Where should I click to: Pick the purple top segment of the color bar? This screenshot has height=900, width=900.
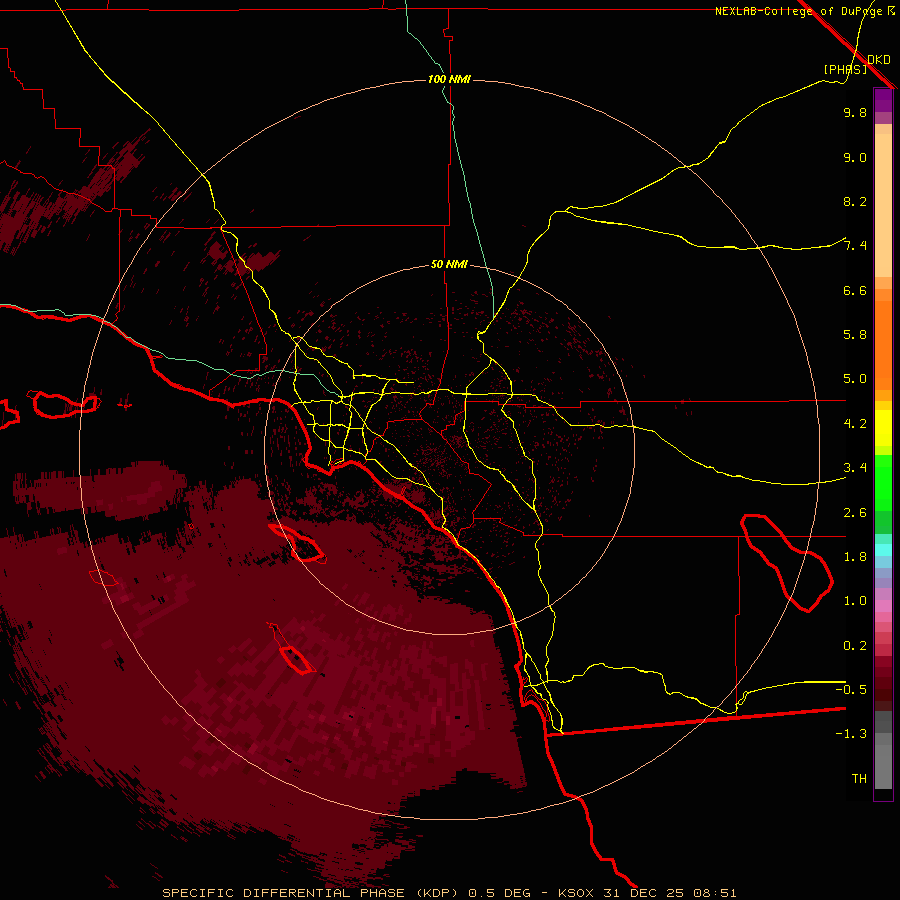tap(883, 100)
